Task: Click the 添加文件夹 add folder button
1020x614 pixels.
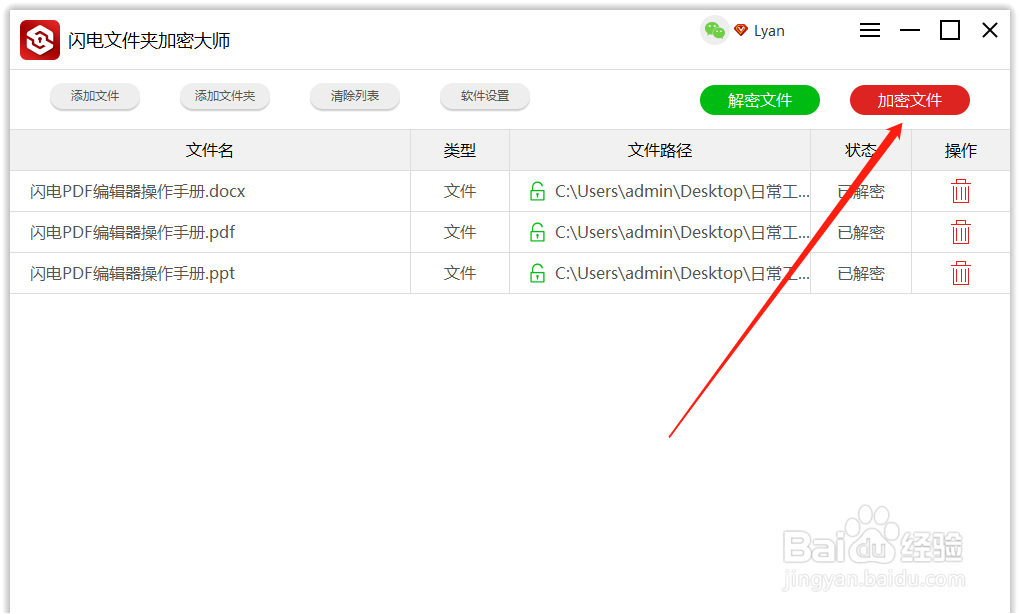Action: coord(224,96)
